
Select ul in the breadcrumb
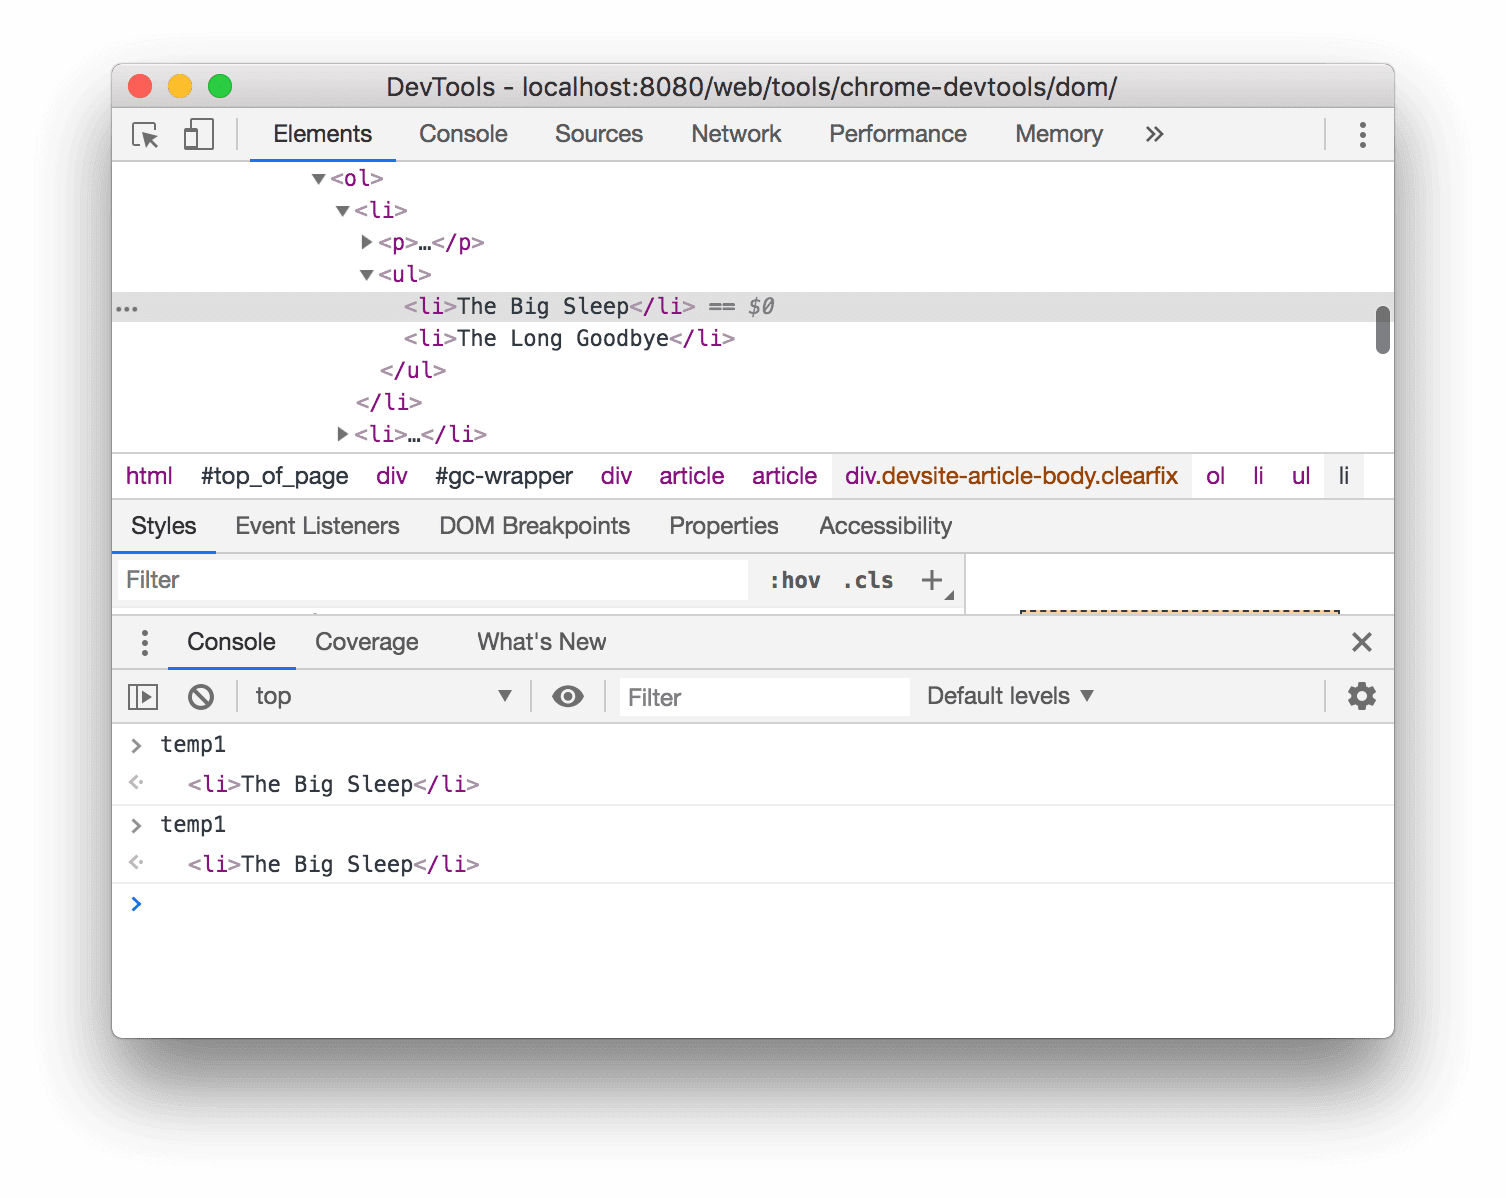1300,476
